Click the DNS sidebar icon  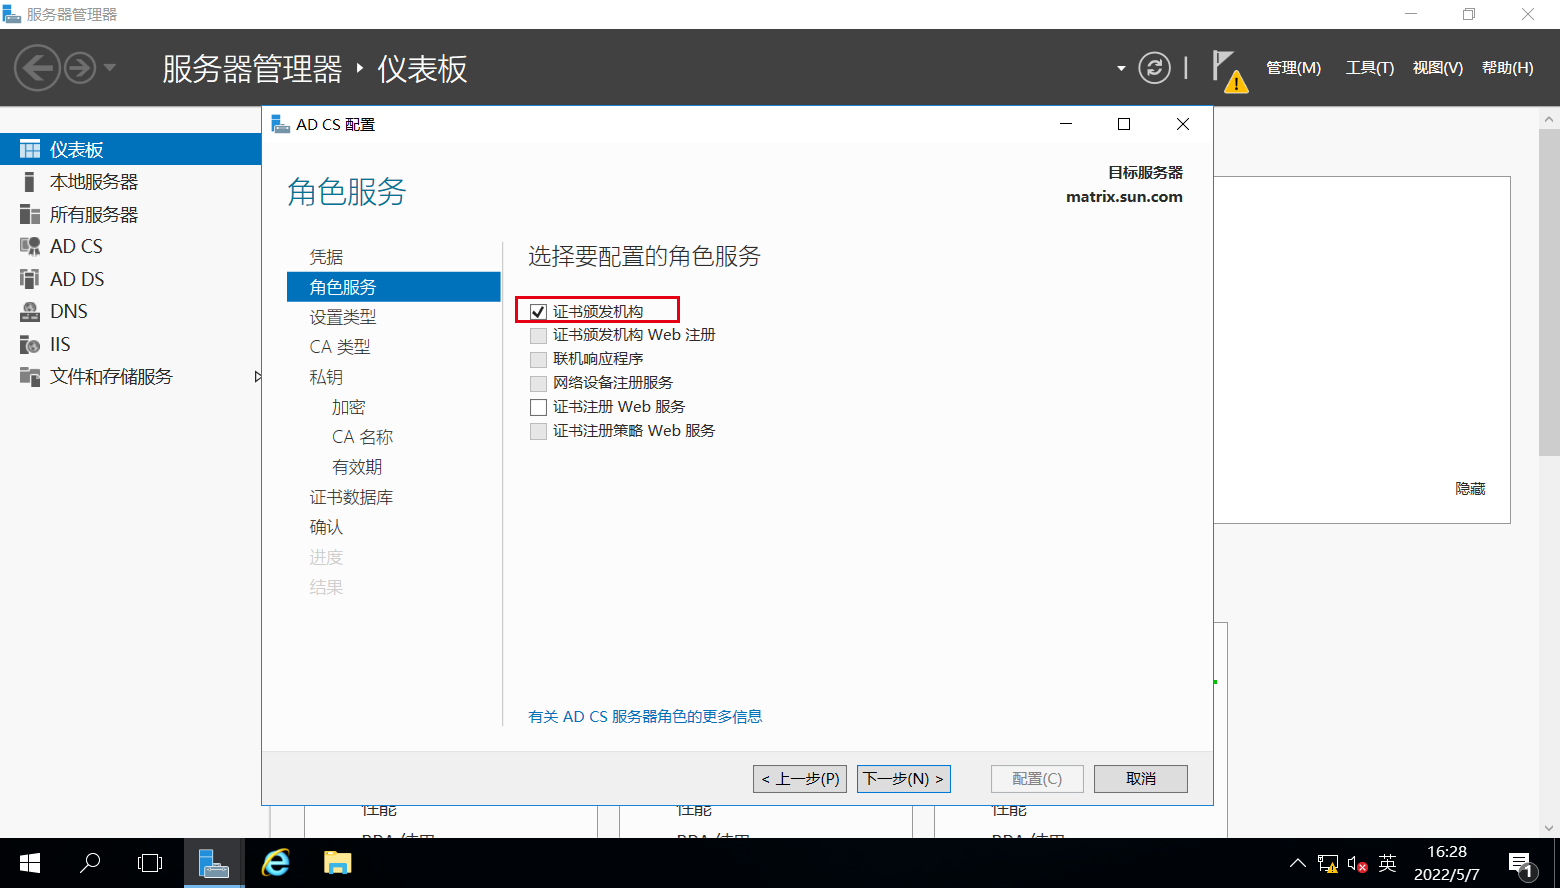(x=30, y=311)
